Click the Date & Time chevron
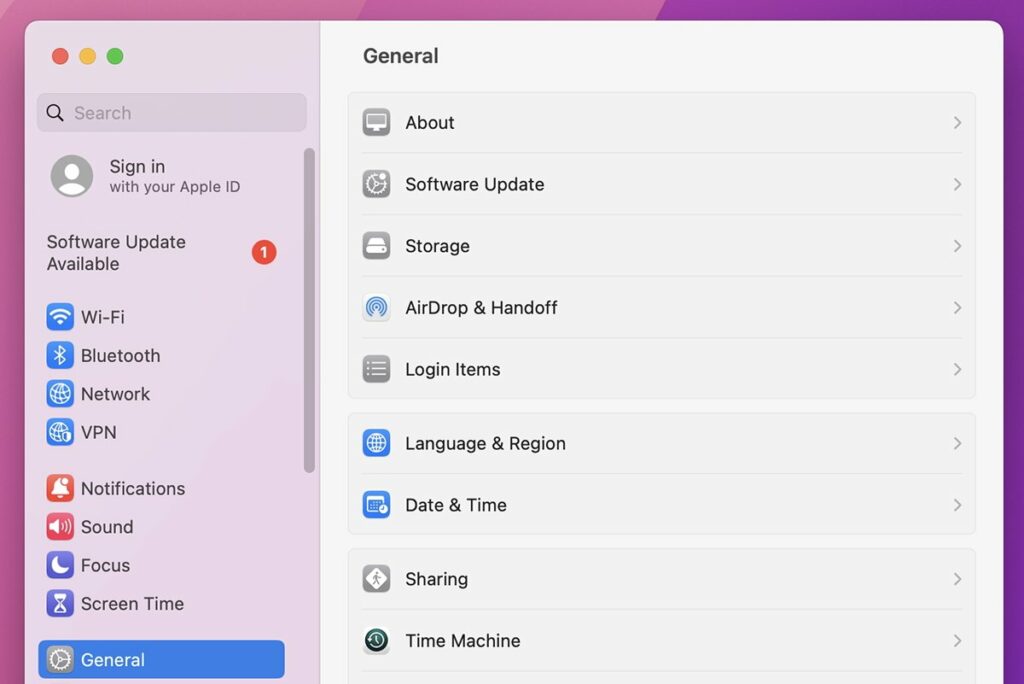This screenshot has height=684, width=1024. [x=957, y=505]
